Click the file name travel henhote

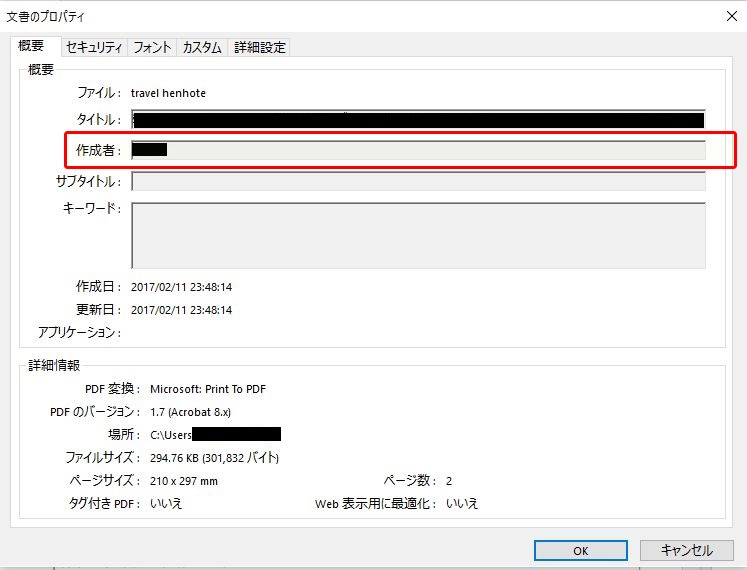tap(168, 93)
